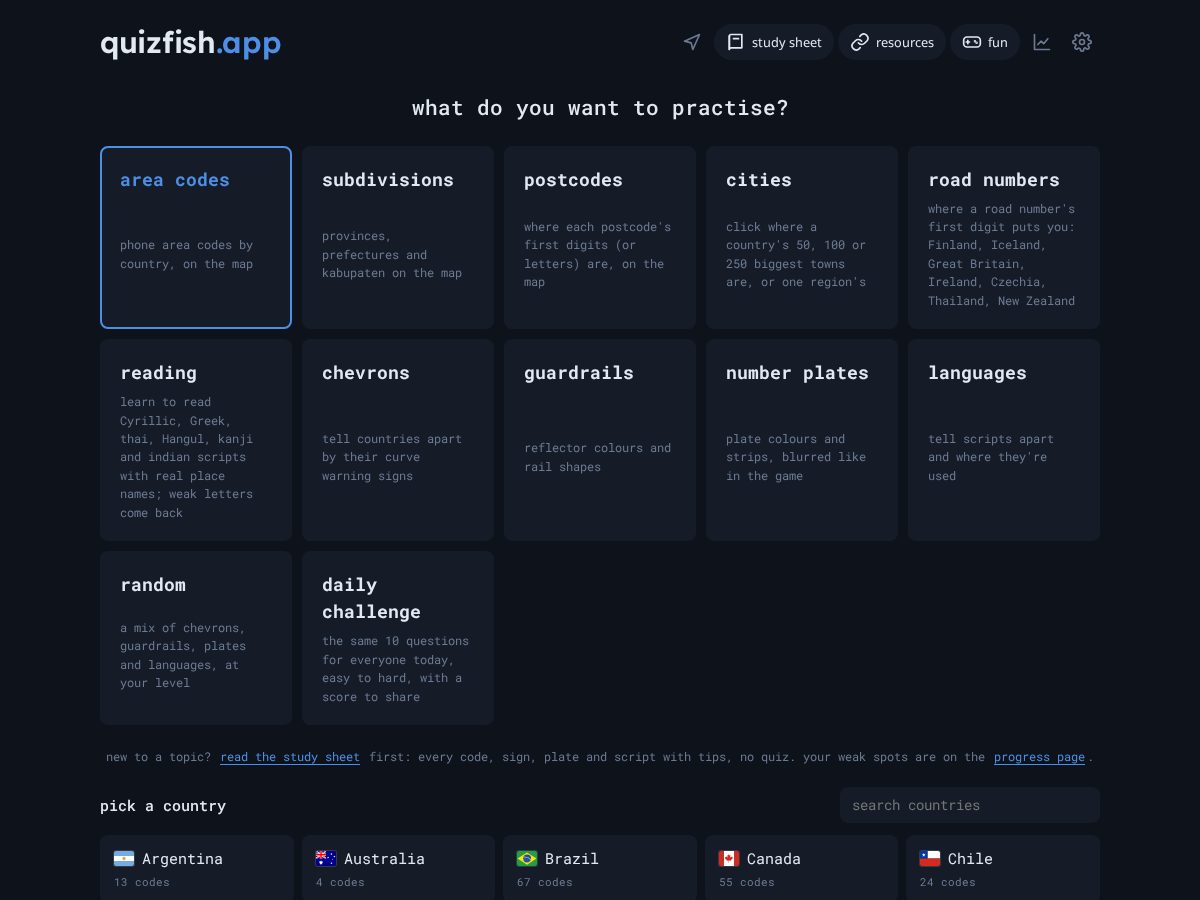1200x900 pixels.
Task: Click the Argentina flag icon
Action: [x=124, y=858]
